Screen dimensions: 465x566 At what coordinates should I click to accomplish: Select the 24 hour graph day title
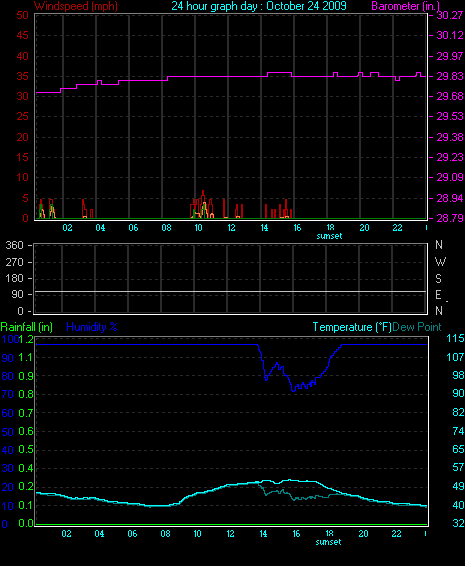tap(259, 6)
